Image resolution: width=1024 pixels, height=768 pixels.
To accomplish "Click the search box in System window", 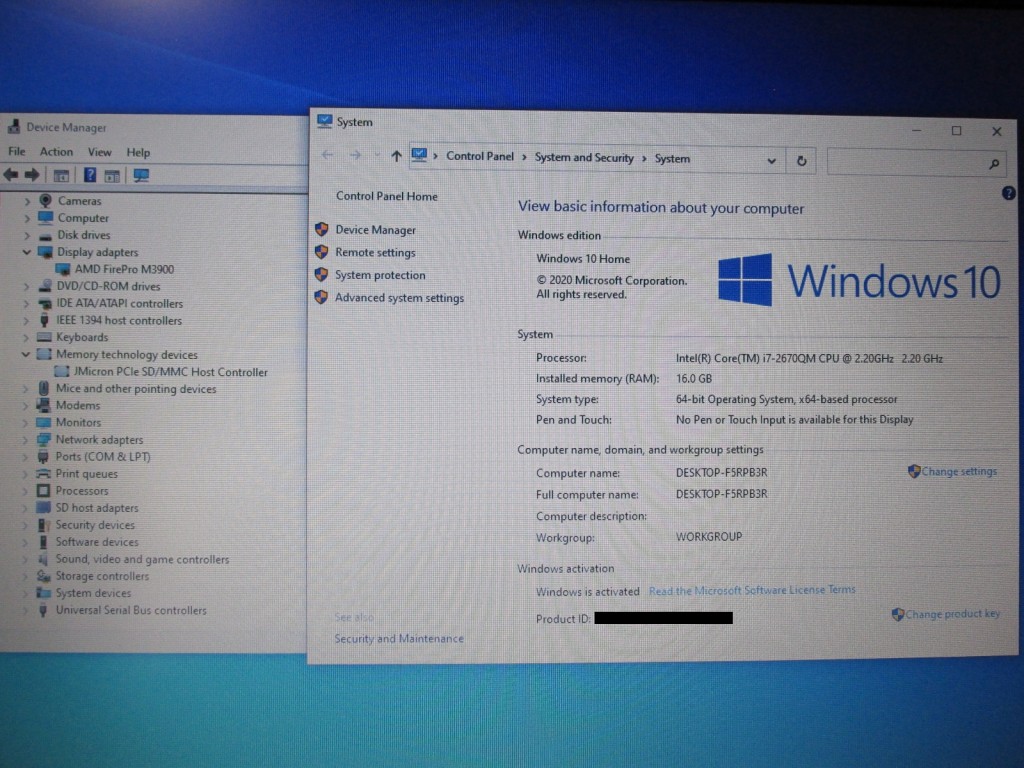I will 916,162.
